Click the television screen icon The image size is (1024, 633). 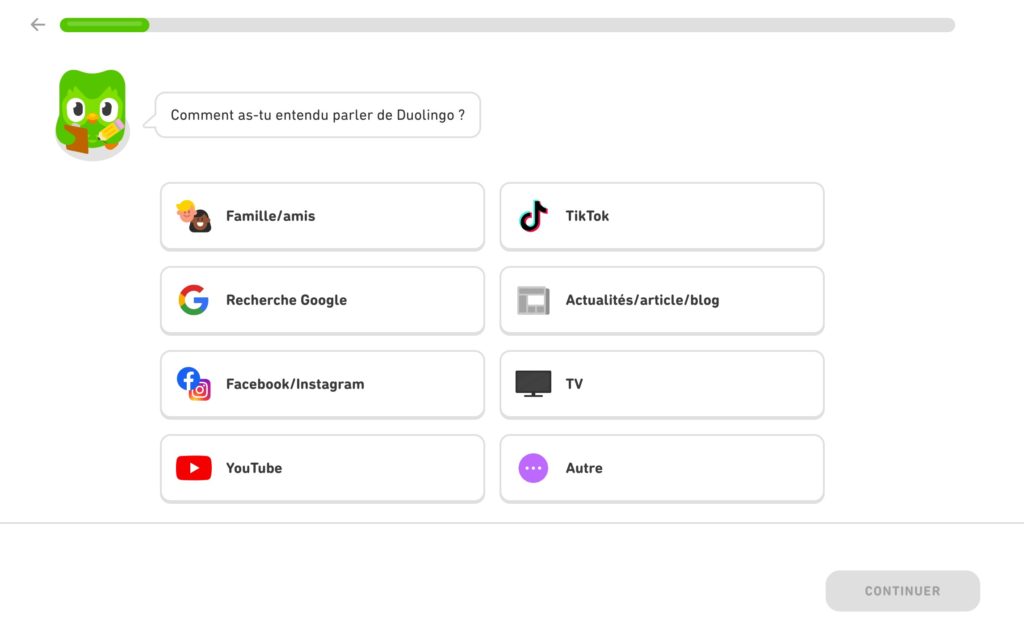pos(533,384)
